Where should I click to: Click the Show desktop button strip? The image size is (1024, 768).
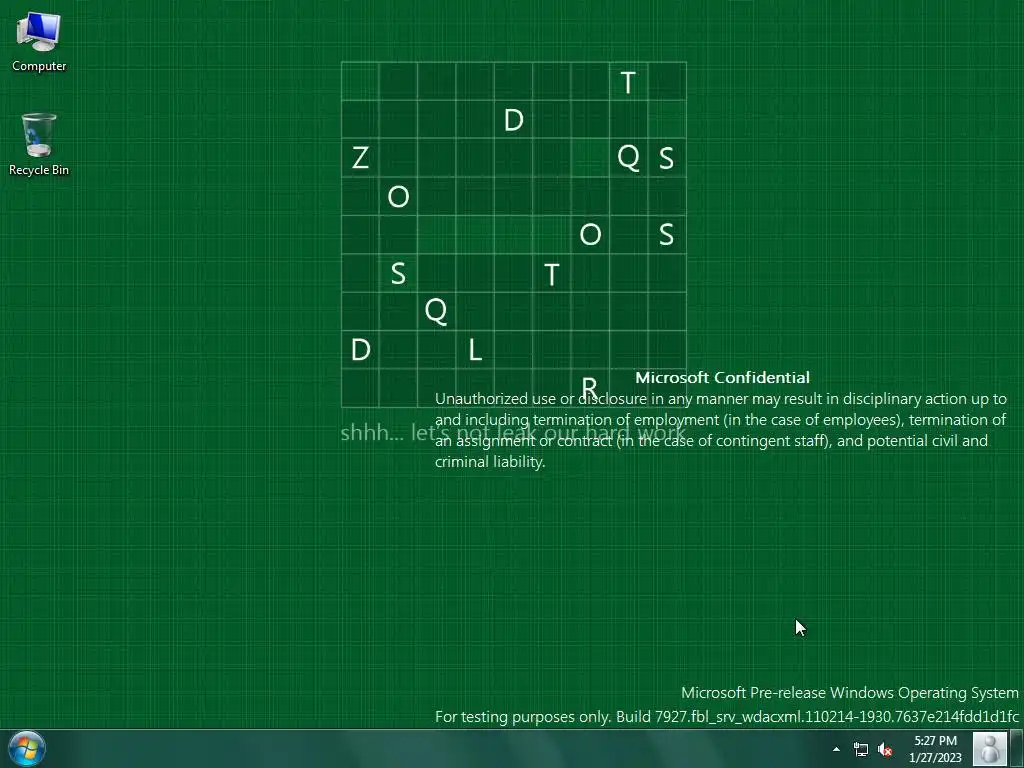1017,749
